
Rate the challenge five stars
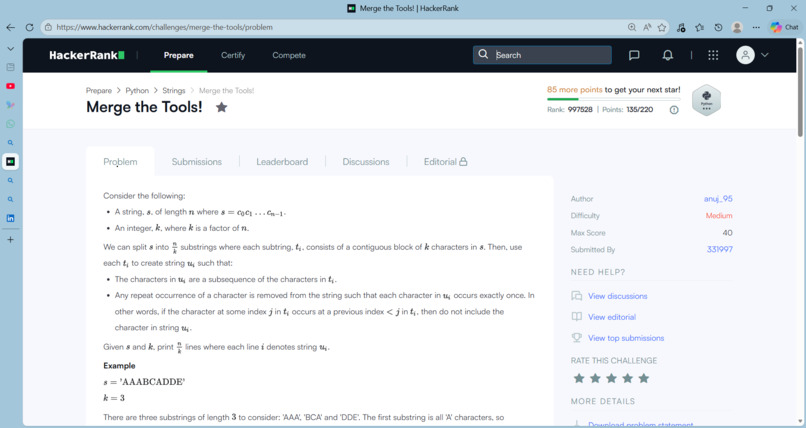[x=644, y=379]
